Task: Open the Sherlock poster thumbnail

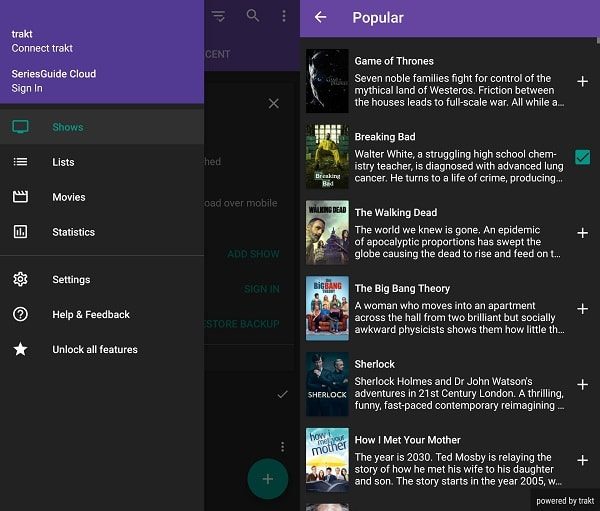Action: pyautogui.click(x=327, y=384)
